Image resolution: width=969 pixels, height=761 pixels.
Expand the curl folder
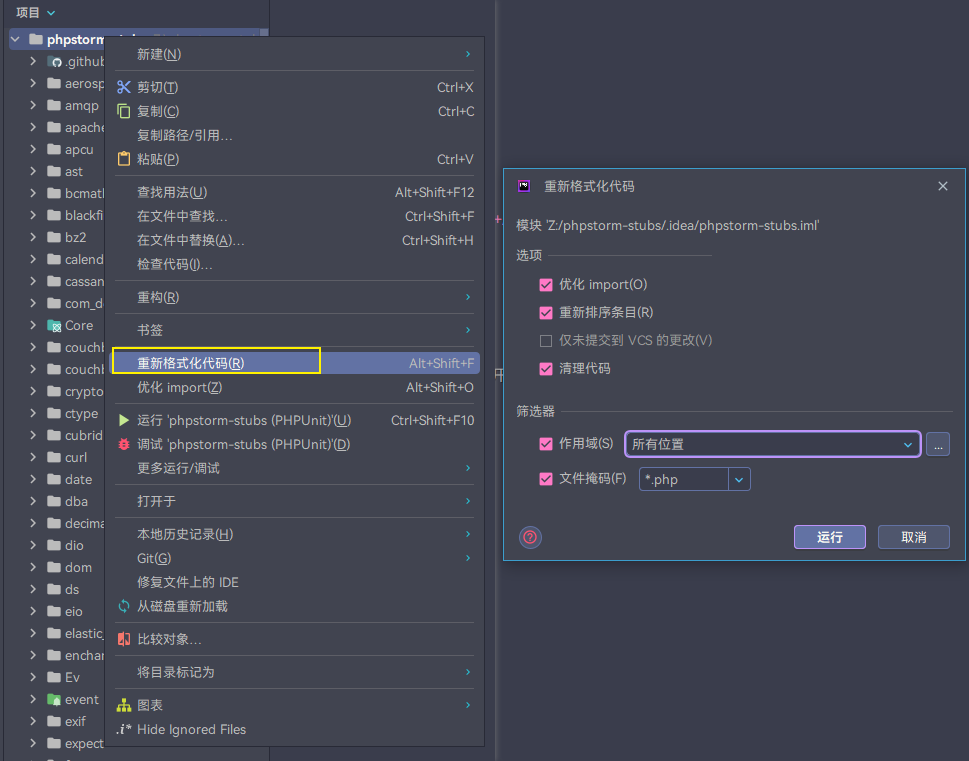point(33,457)
